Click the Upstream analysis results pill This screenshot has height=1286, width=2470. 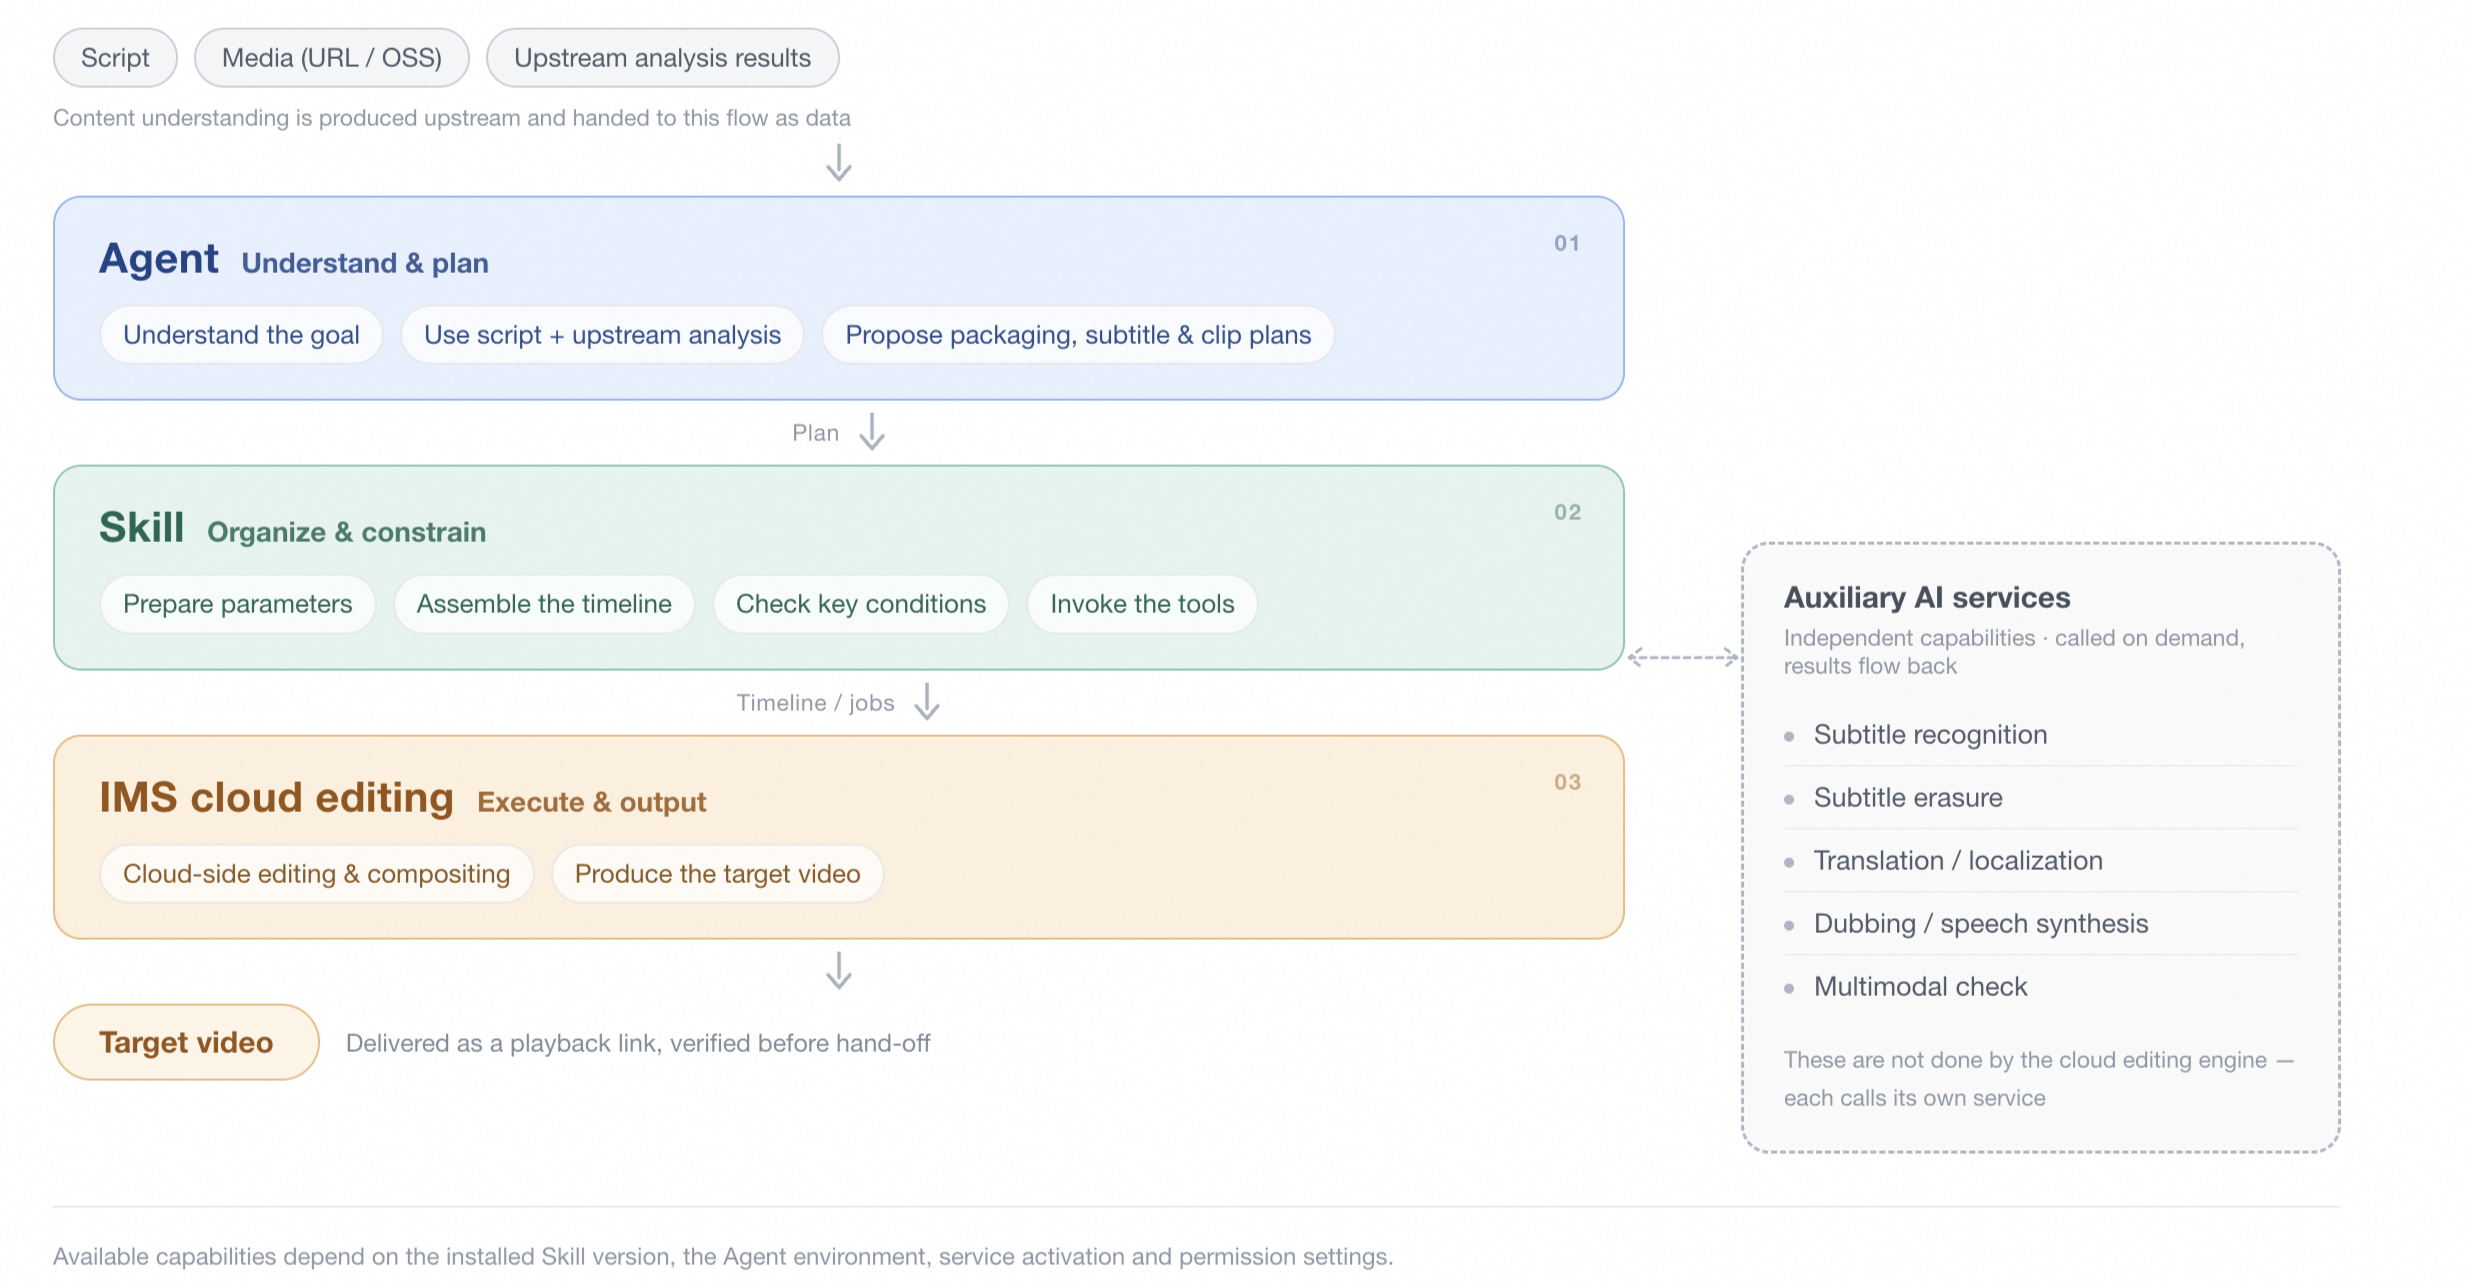point(662,58)
